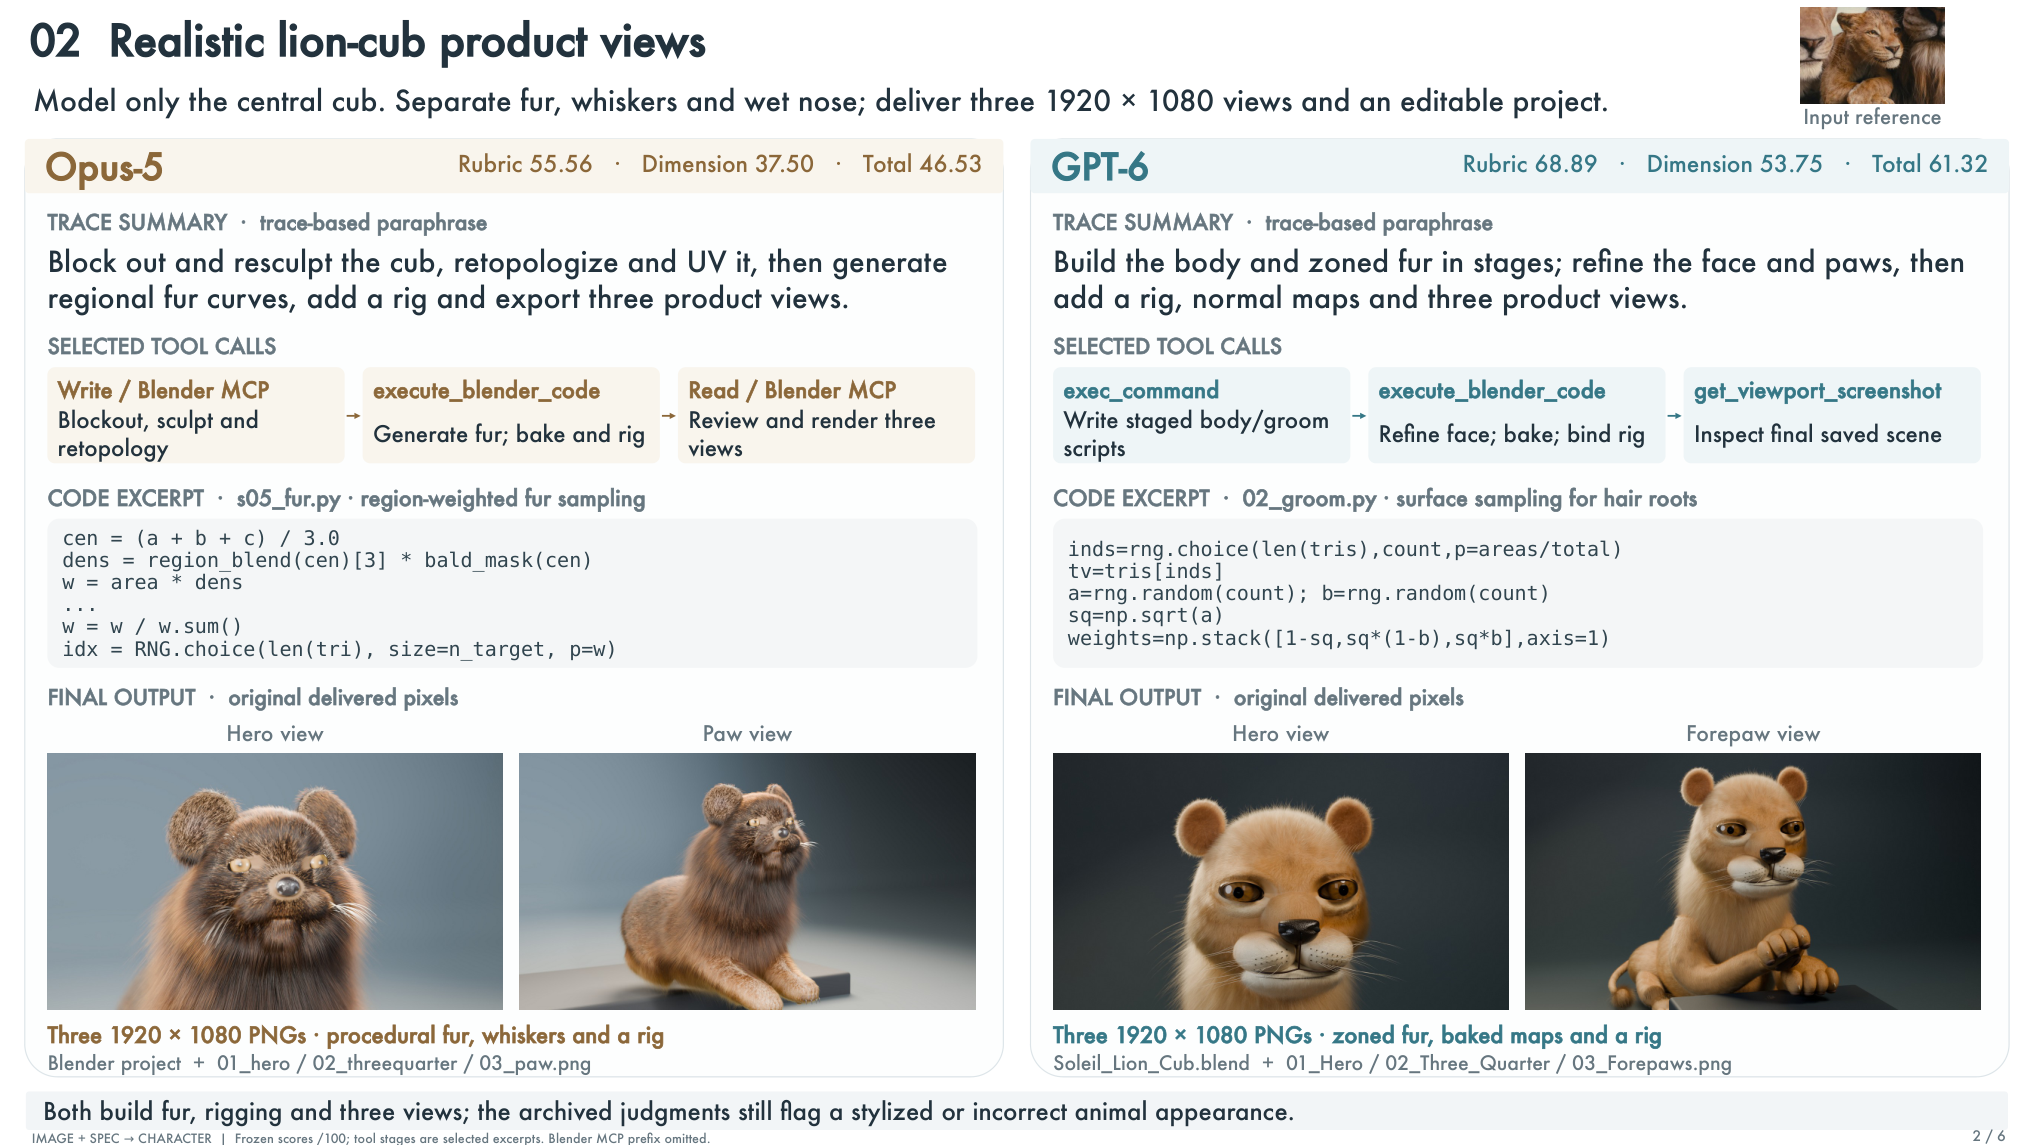Click the 'Dimension 53.75' score
Viewport: 2034px width, 1145px height.
[1735, 164]
